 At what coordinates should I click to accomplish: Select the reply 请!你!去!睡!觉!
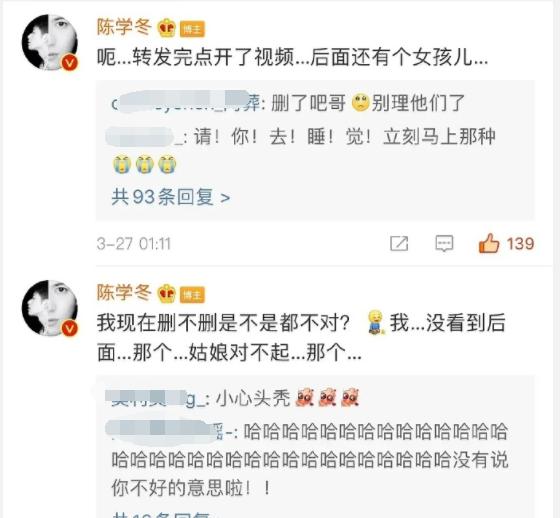pos(301,150)
